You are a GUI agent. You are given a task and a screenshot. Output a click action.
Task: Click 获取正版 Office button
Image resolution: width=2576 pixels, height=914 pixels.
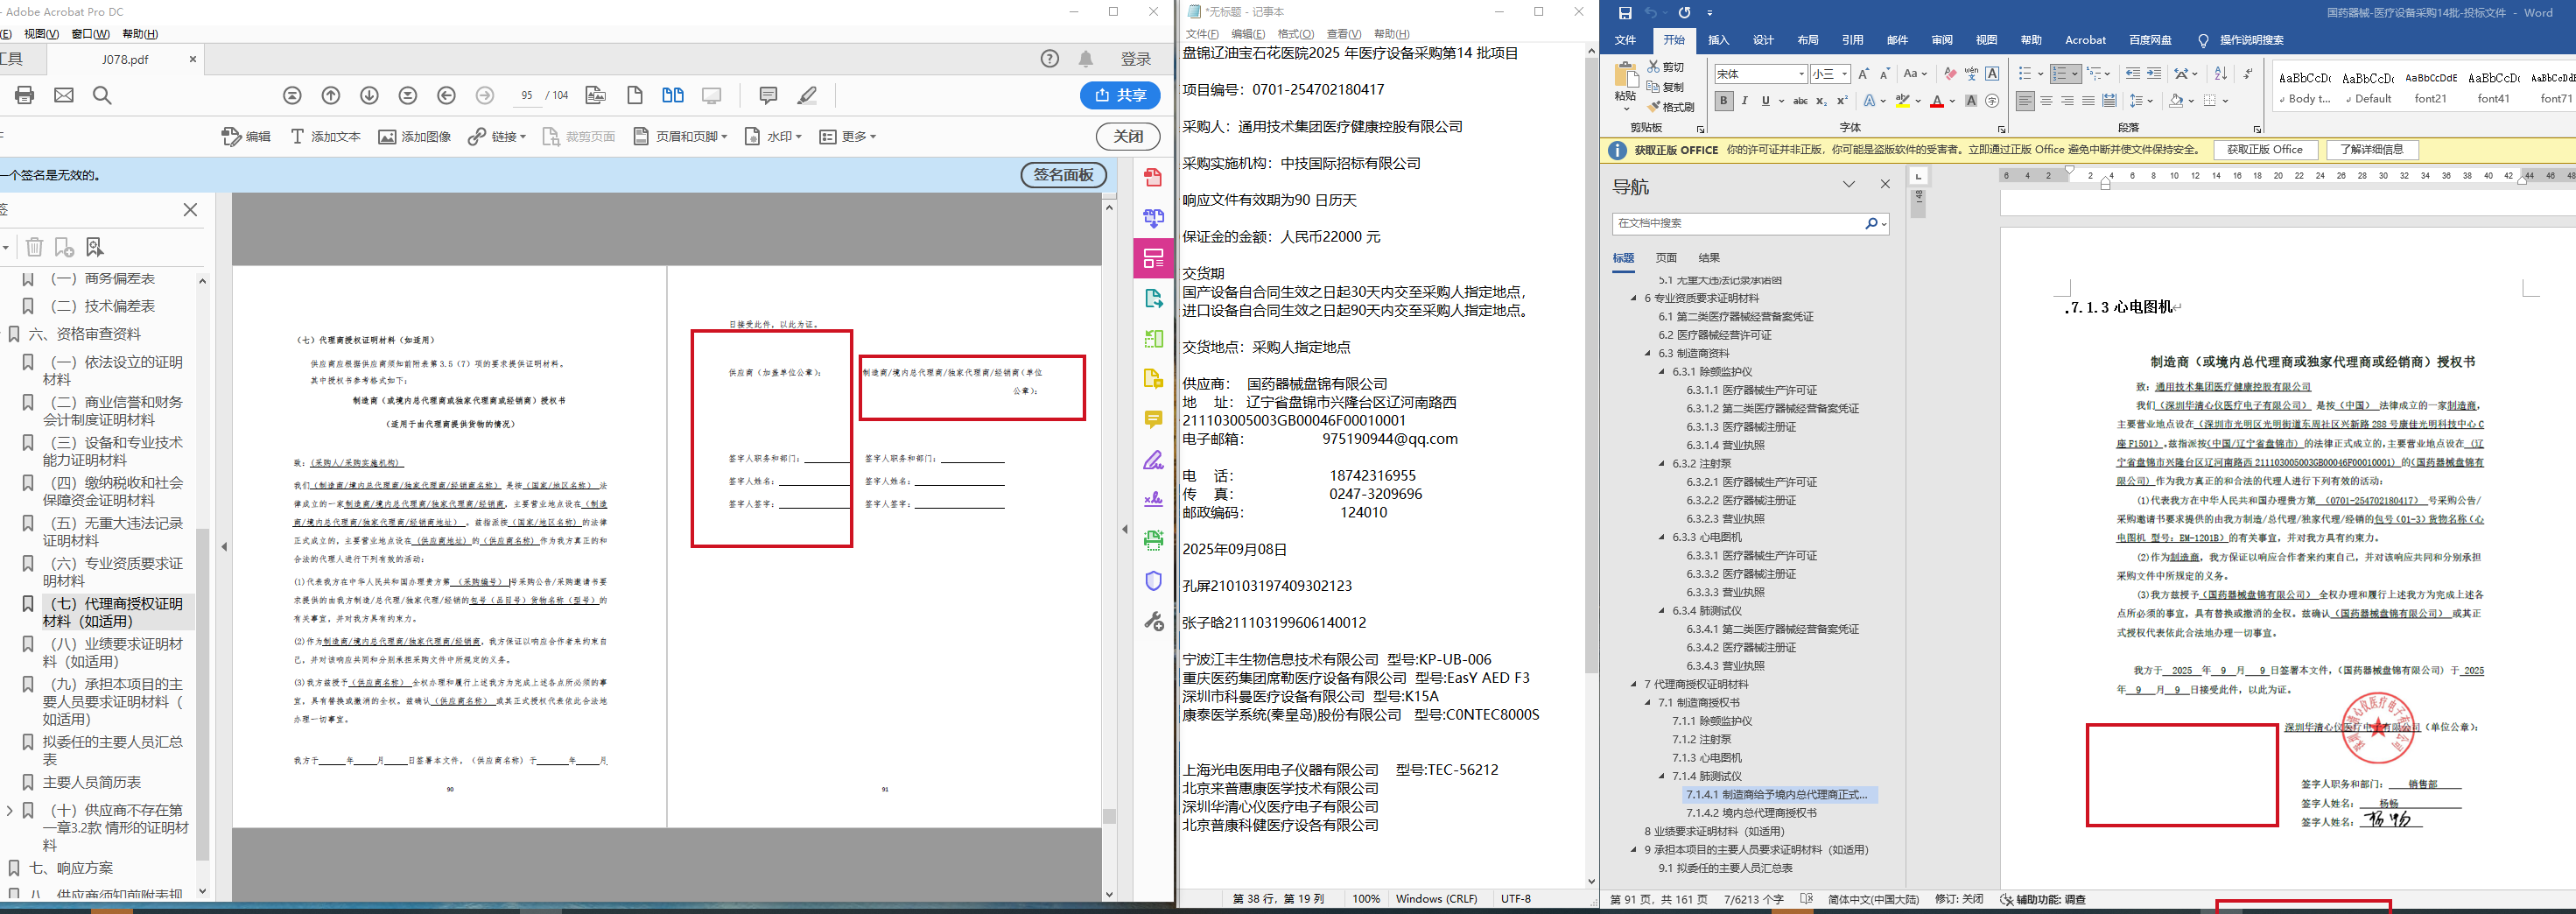2264,150
